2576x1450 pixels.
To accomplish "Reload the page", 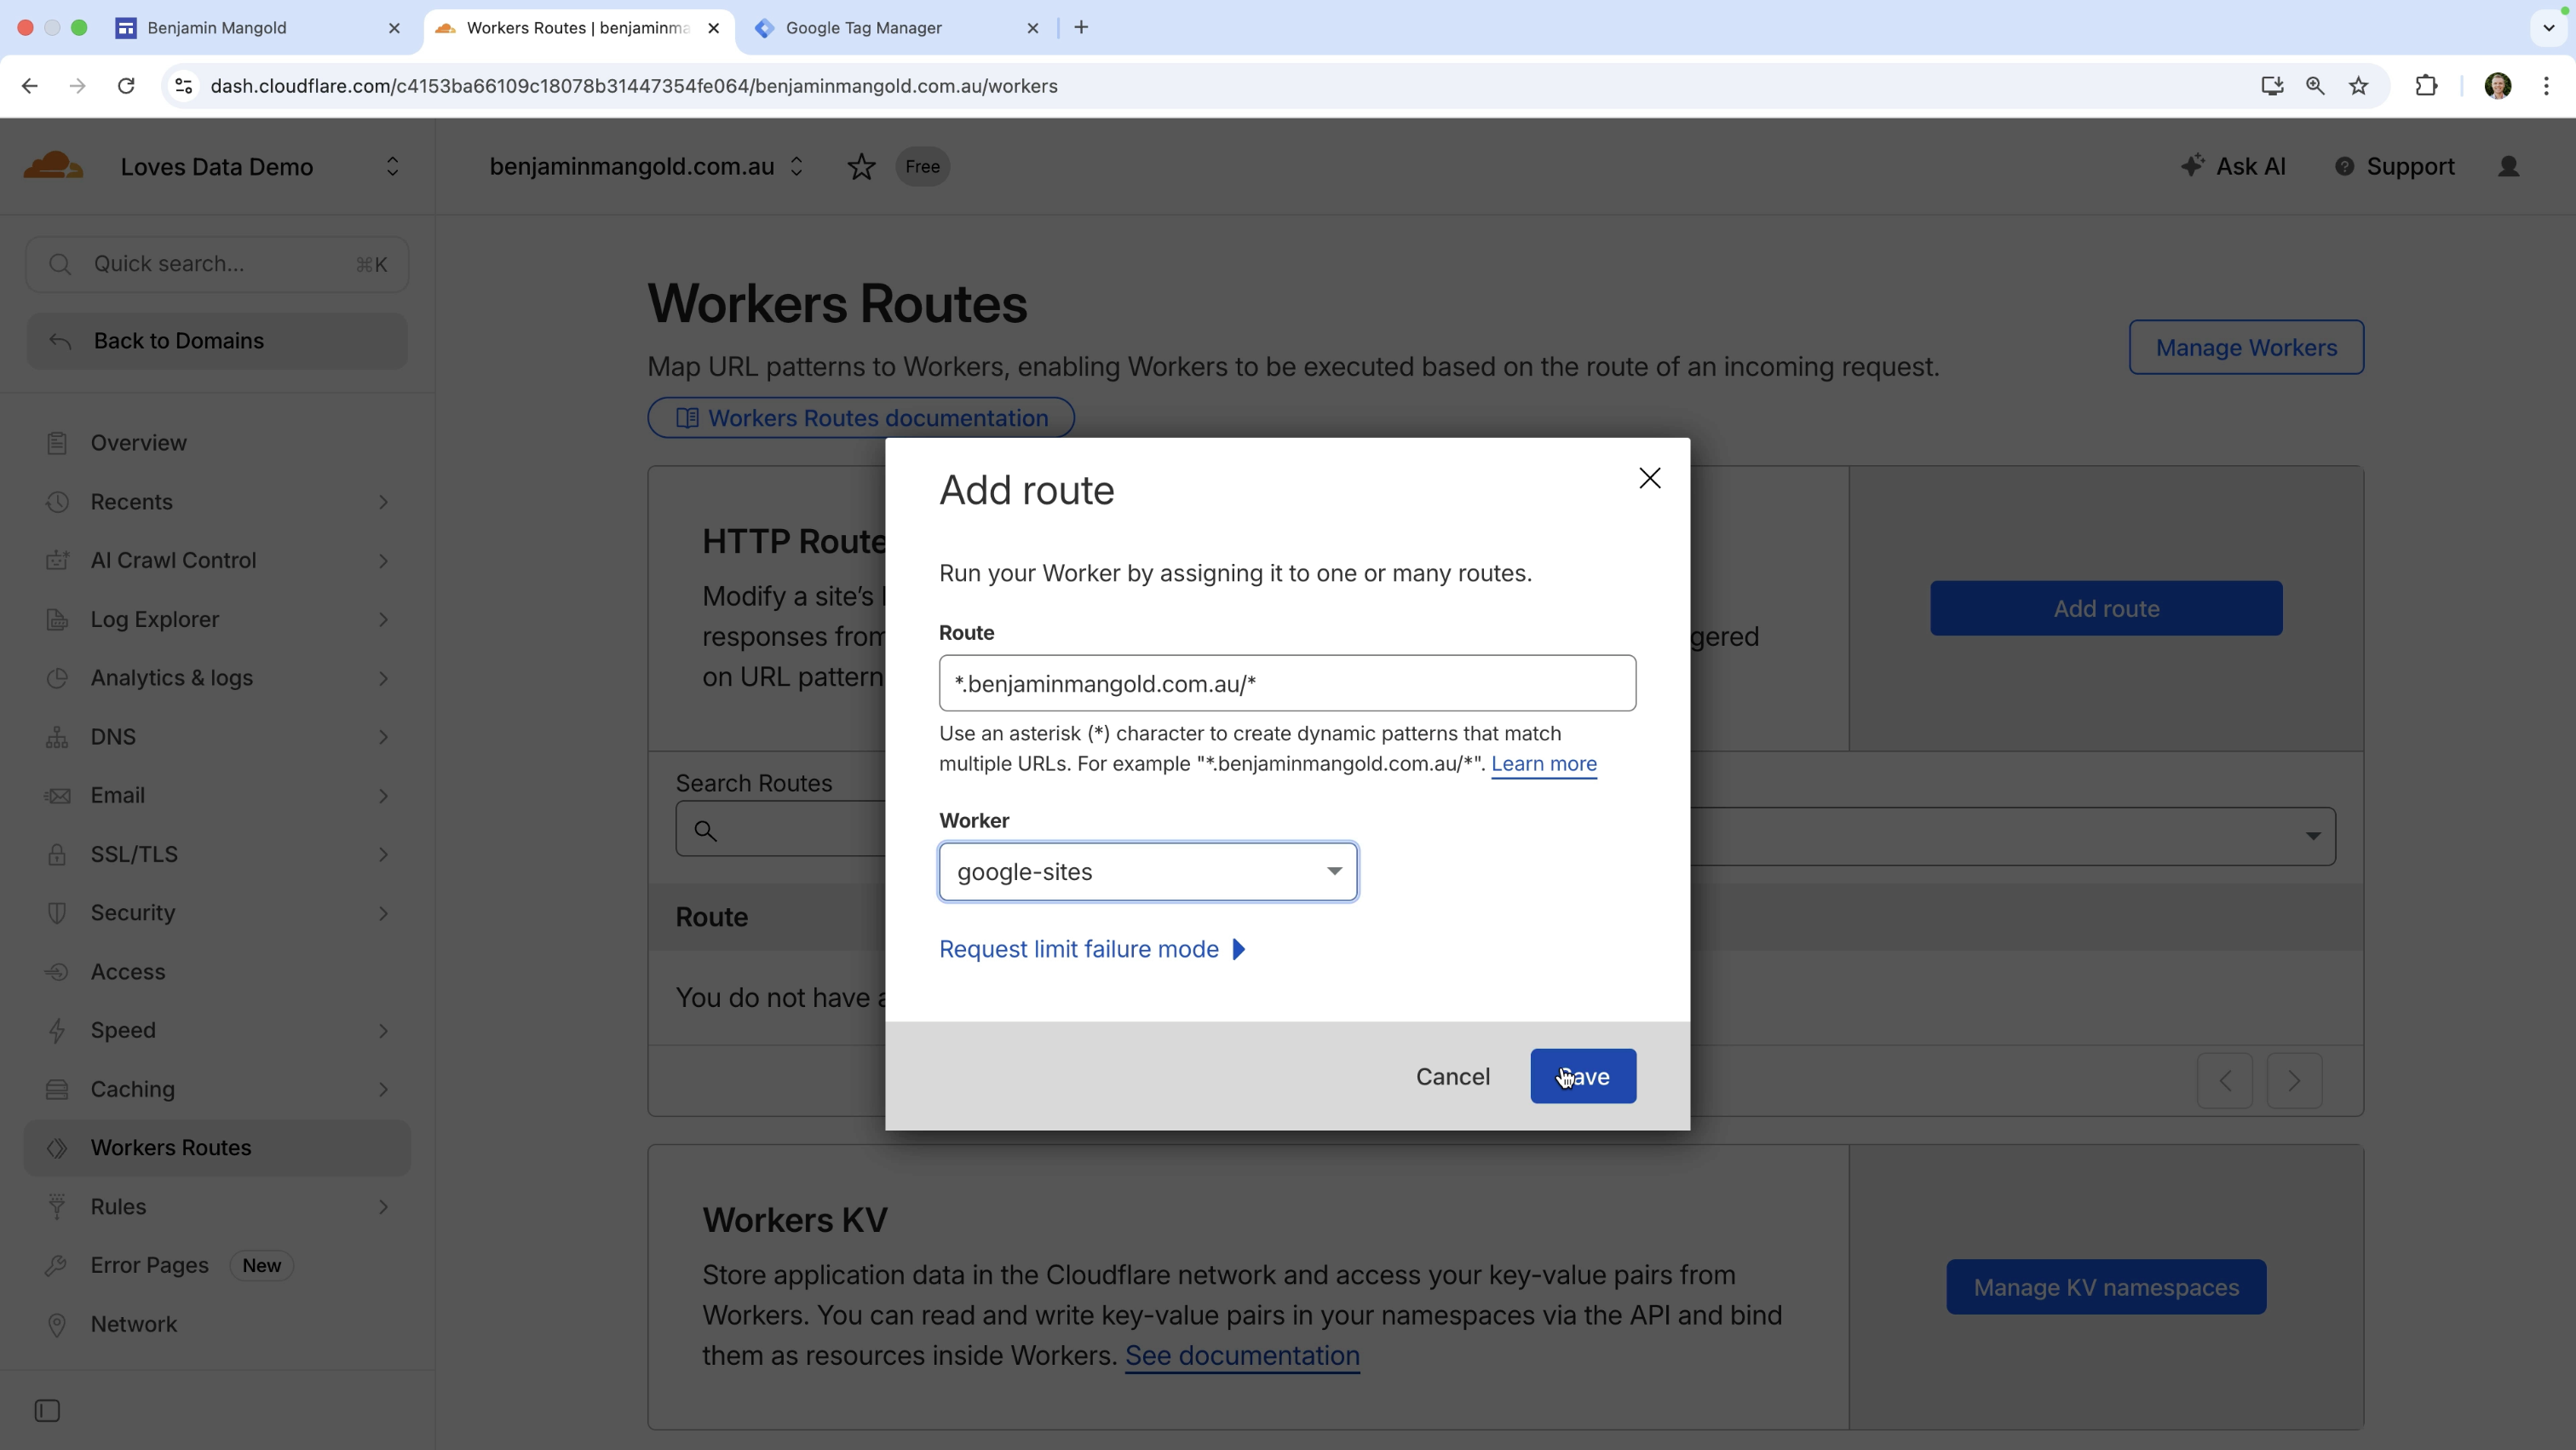I will [x=126, y=86].
